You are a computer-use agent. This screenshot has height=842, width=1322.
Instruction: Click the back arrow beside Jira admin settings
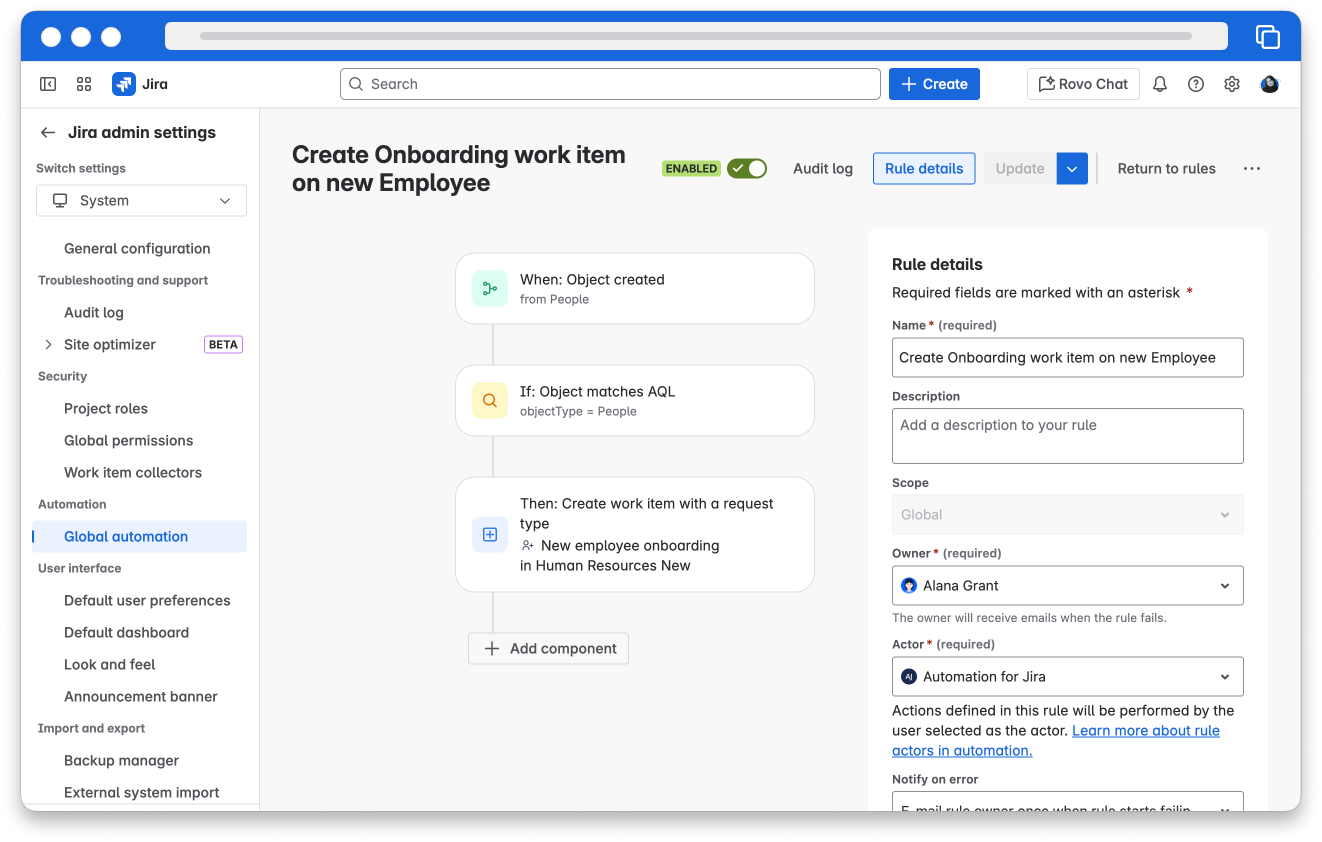point(47,132)
